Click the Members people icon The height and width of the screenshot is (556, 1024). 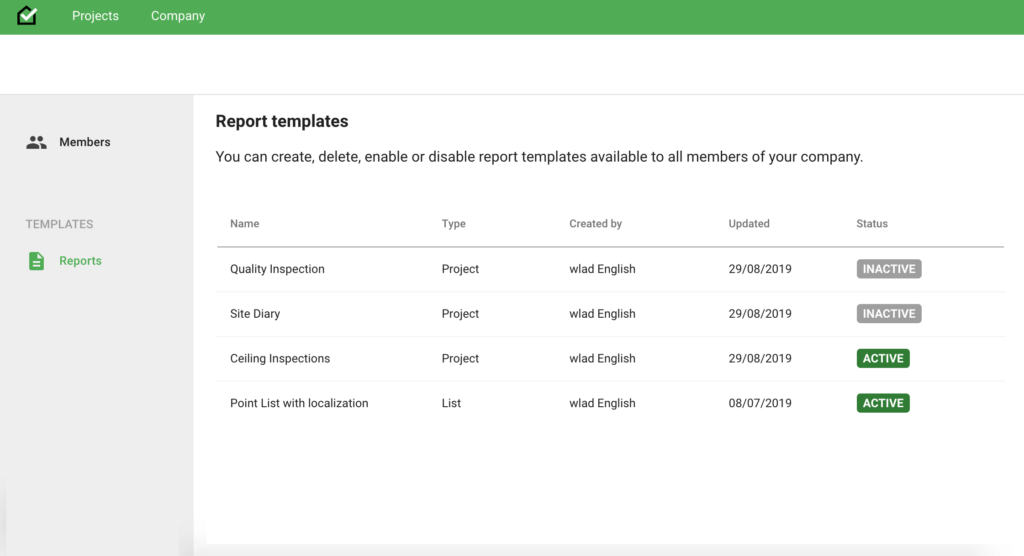coord(37,142)
